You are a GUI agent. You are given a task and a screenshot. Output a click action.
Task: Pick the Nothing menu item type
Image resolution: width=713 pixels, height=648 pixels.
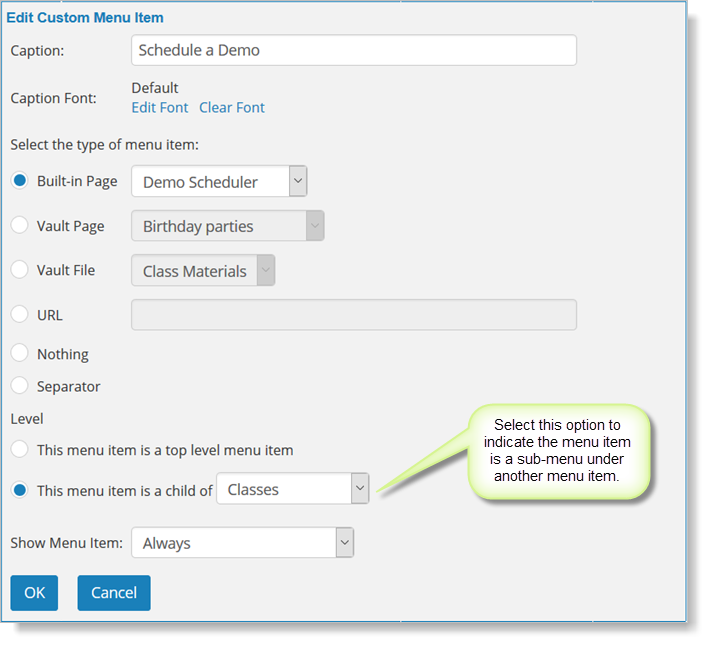click(20, 353)
